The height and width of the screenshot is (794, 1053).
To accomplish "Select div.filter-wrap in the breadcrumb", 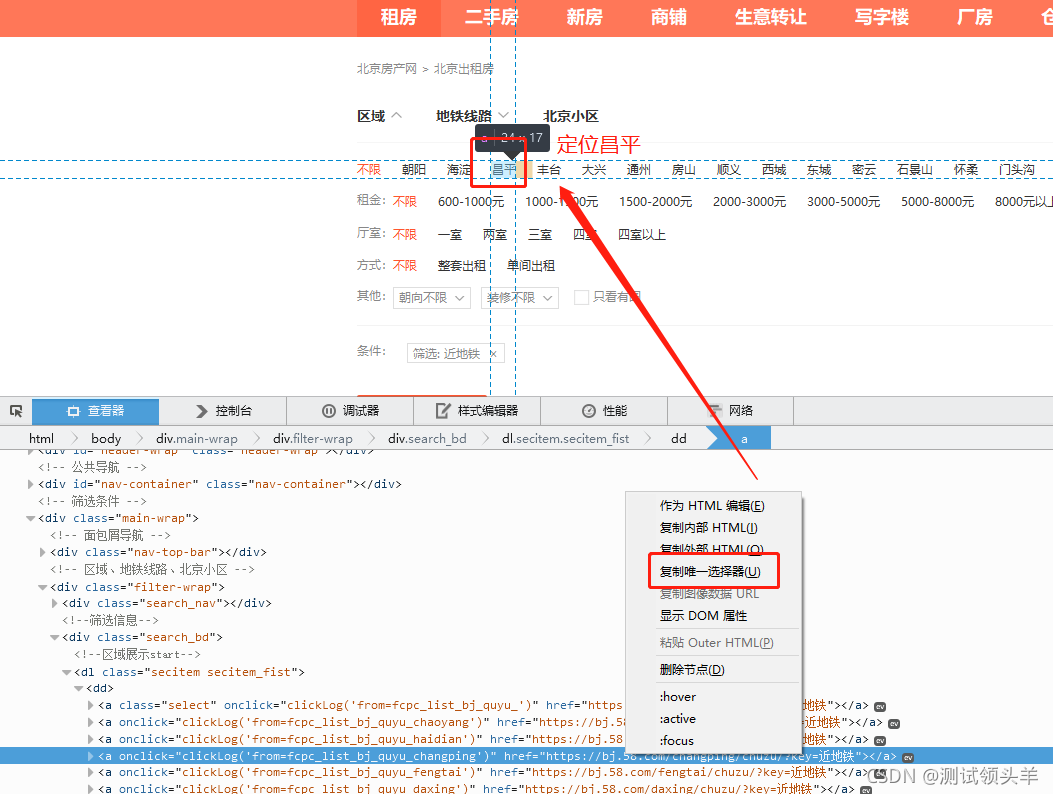I will [312, 439].
